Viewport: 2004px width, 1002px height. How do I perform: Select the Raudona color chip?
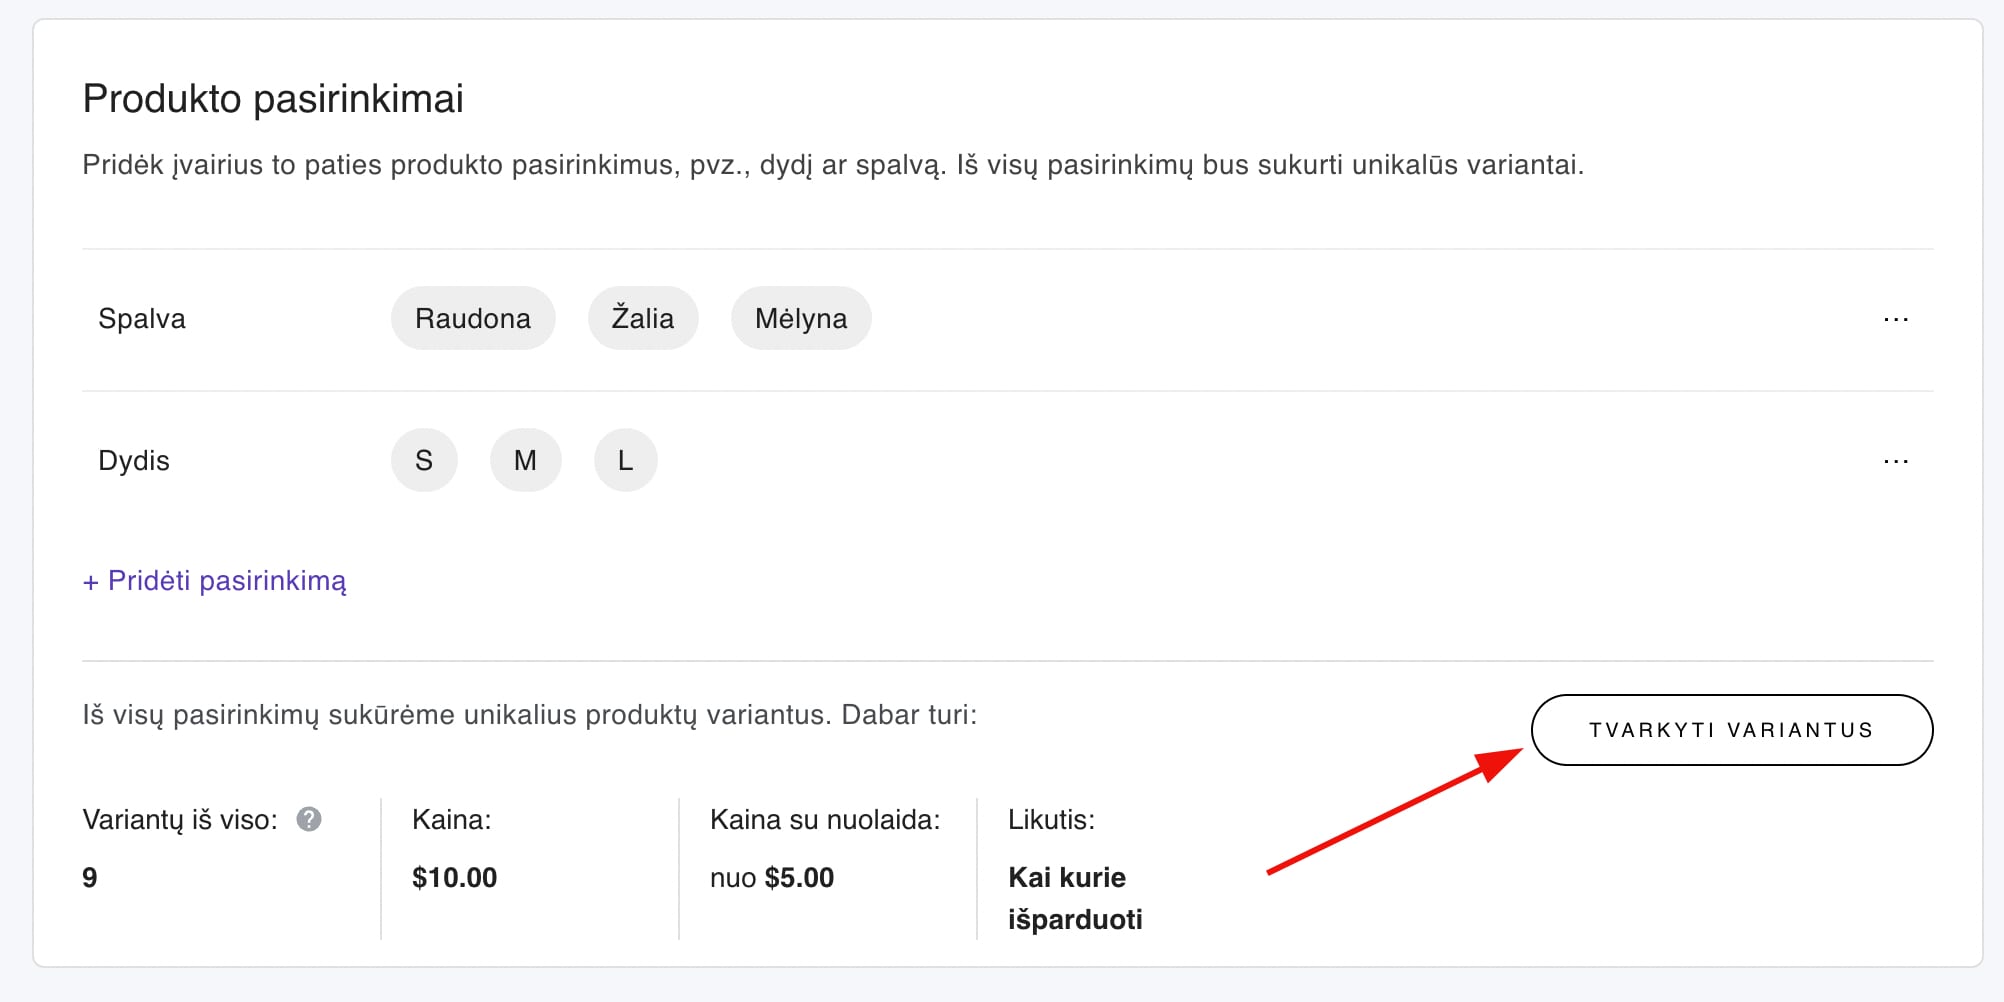click(472, 318)
